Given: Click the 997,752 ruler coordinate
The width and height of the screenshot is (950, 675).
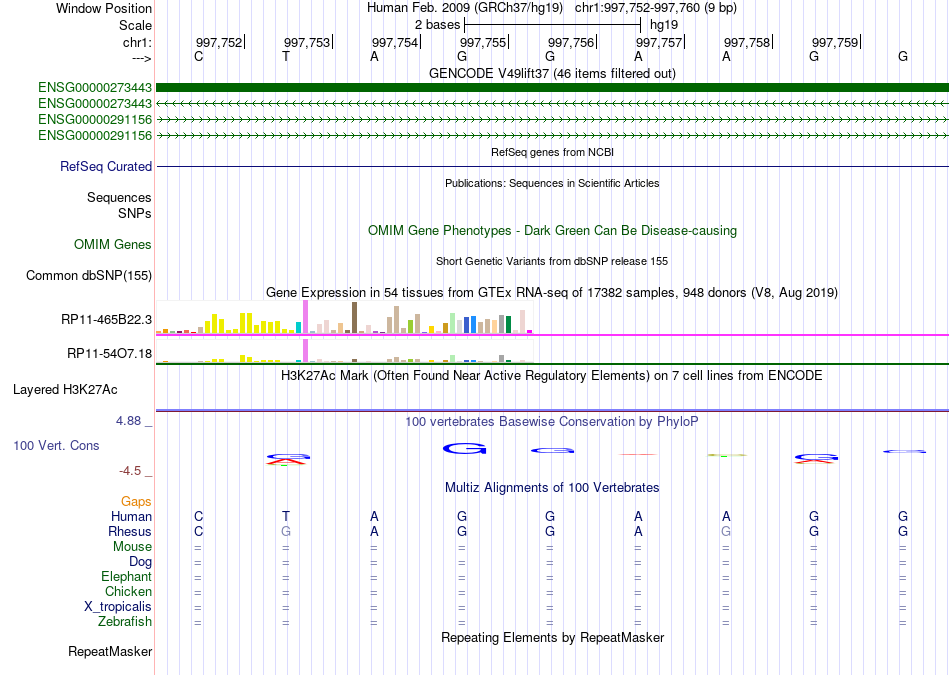Looking at the screenshot, I should (218, 42).
